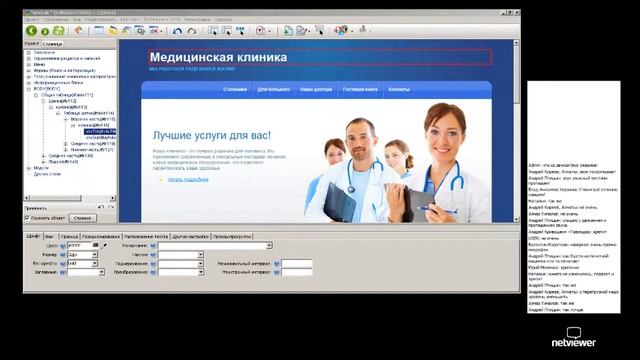
Task: Click the stacked folders toolbar icon
Action: pyautogui.click(x=126, y=31)
